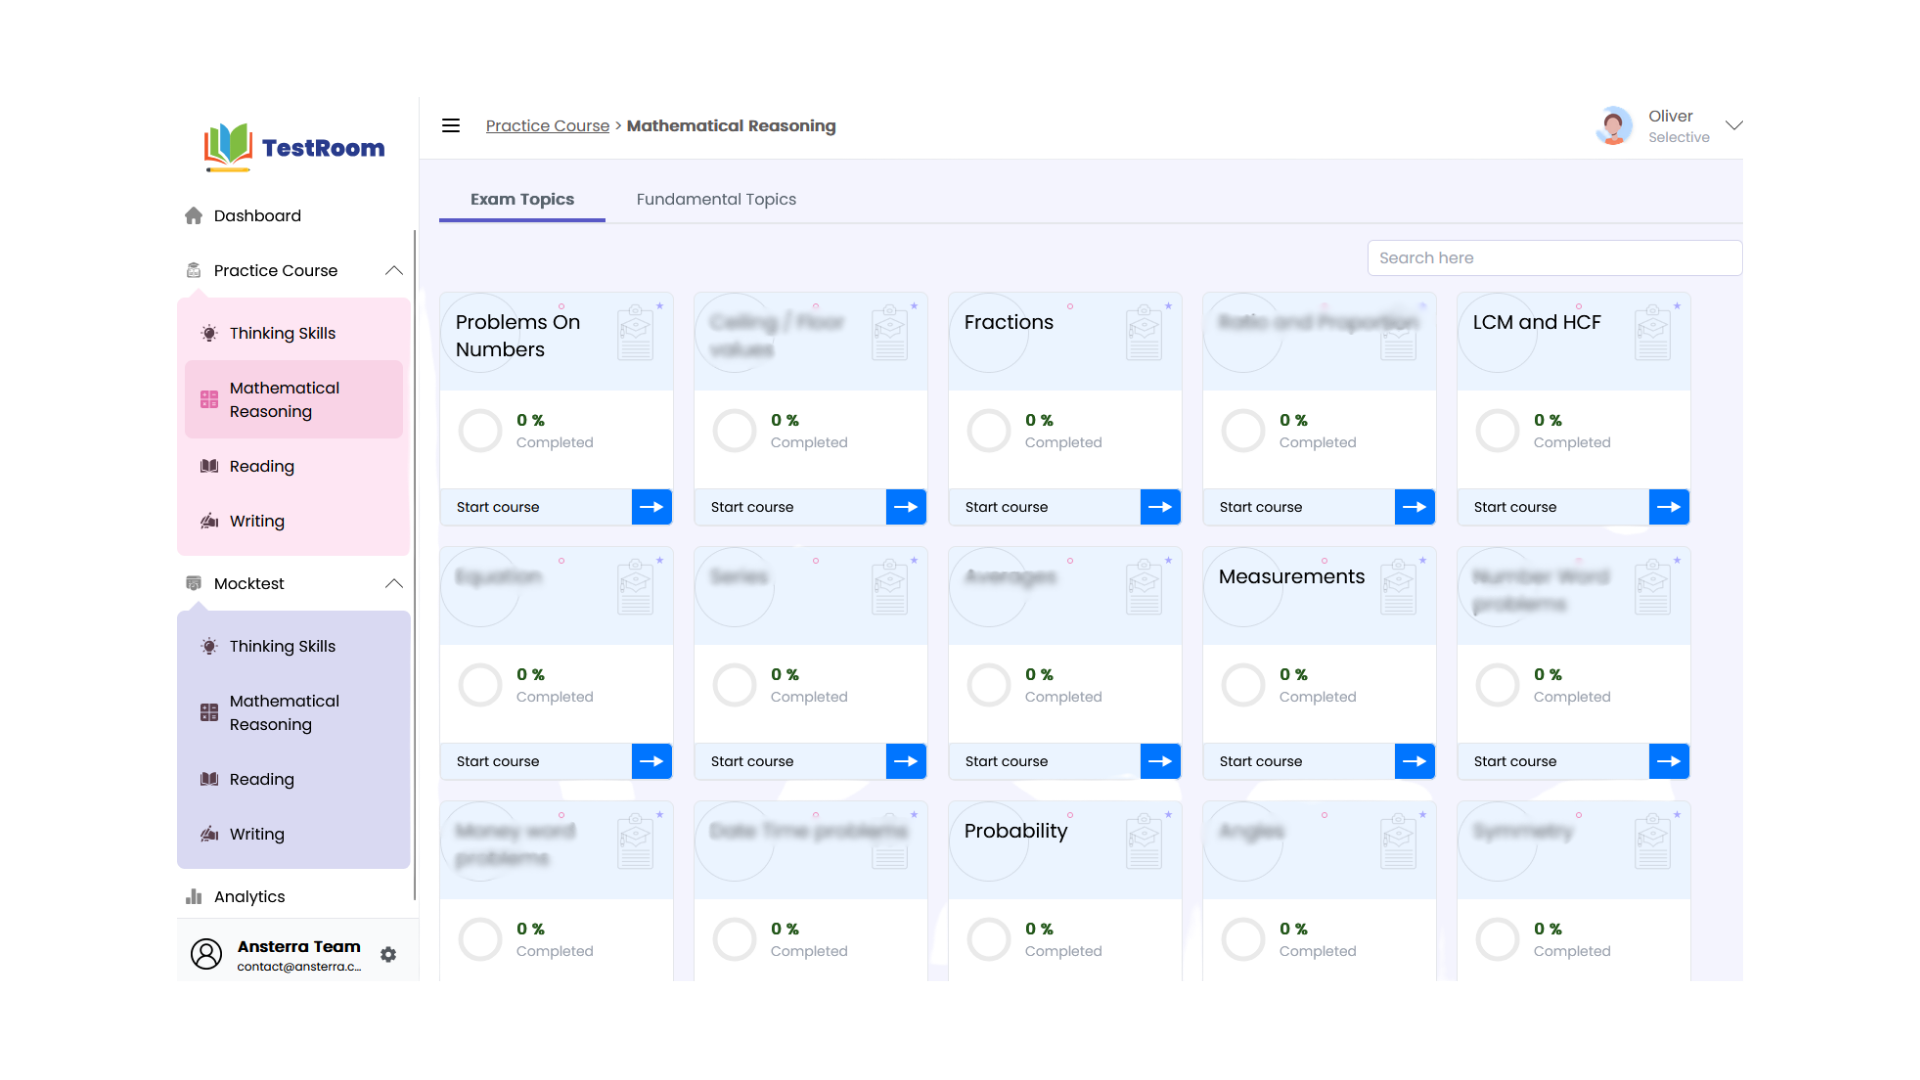The height and width of the screenshot is (1080, 1920).
Task: Click the Analytics bar chart icon
Action: 194,897
